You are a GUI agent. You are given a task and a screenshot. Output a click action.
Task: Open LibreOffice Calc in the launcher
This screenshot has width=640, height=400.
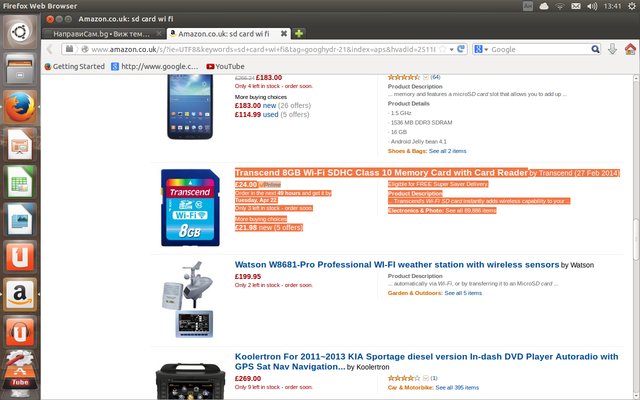coord(20,181)
